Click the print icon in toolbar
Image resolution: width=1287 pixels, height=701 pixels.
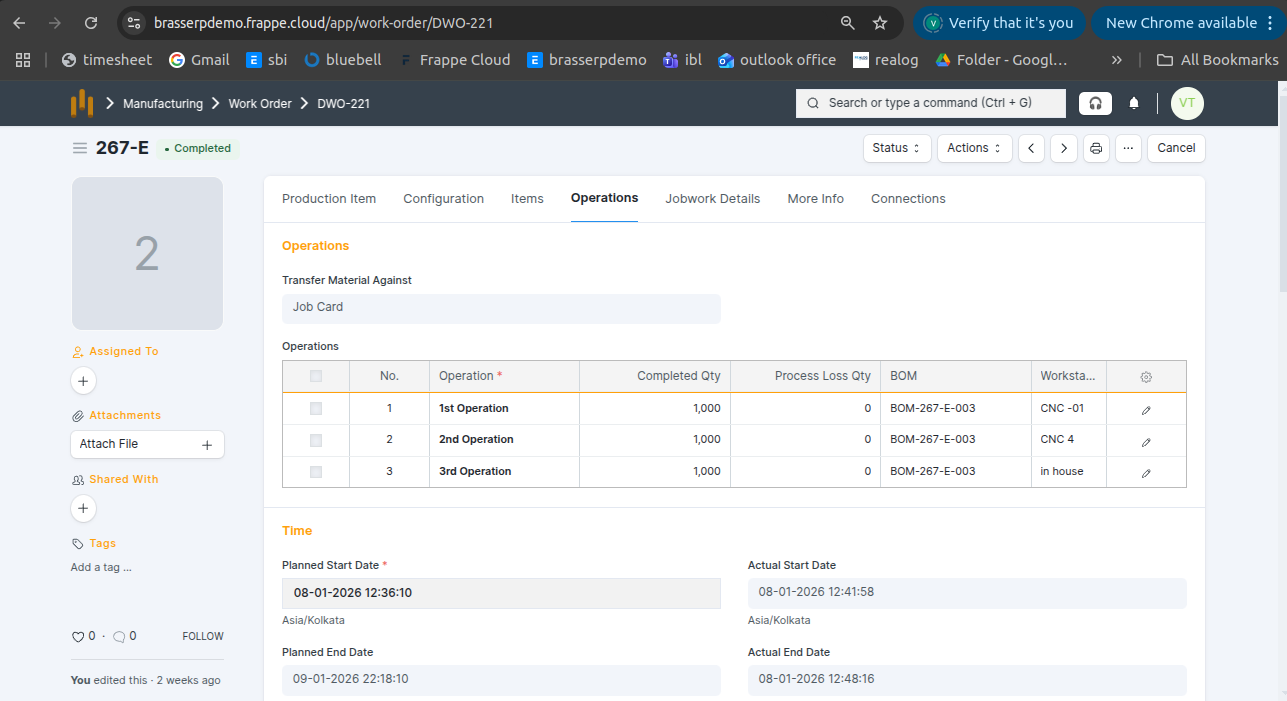1096,148
